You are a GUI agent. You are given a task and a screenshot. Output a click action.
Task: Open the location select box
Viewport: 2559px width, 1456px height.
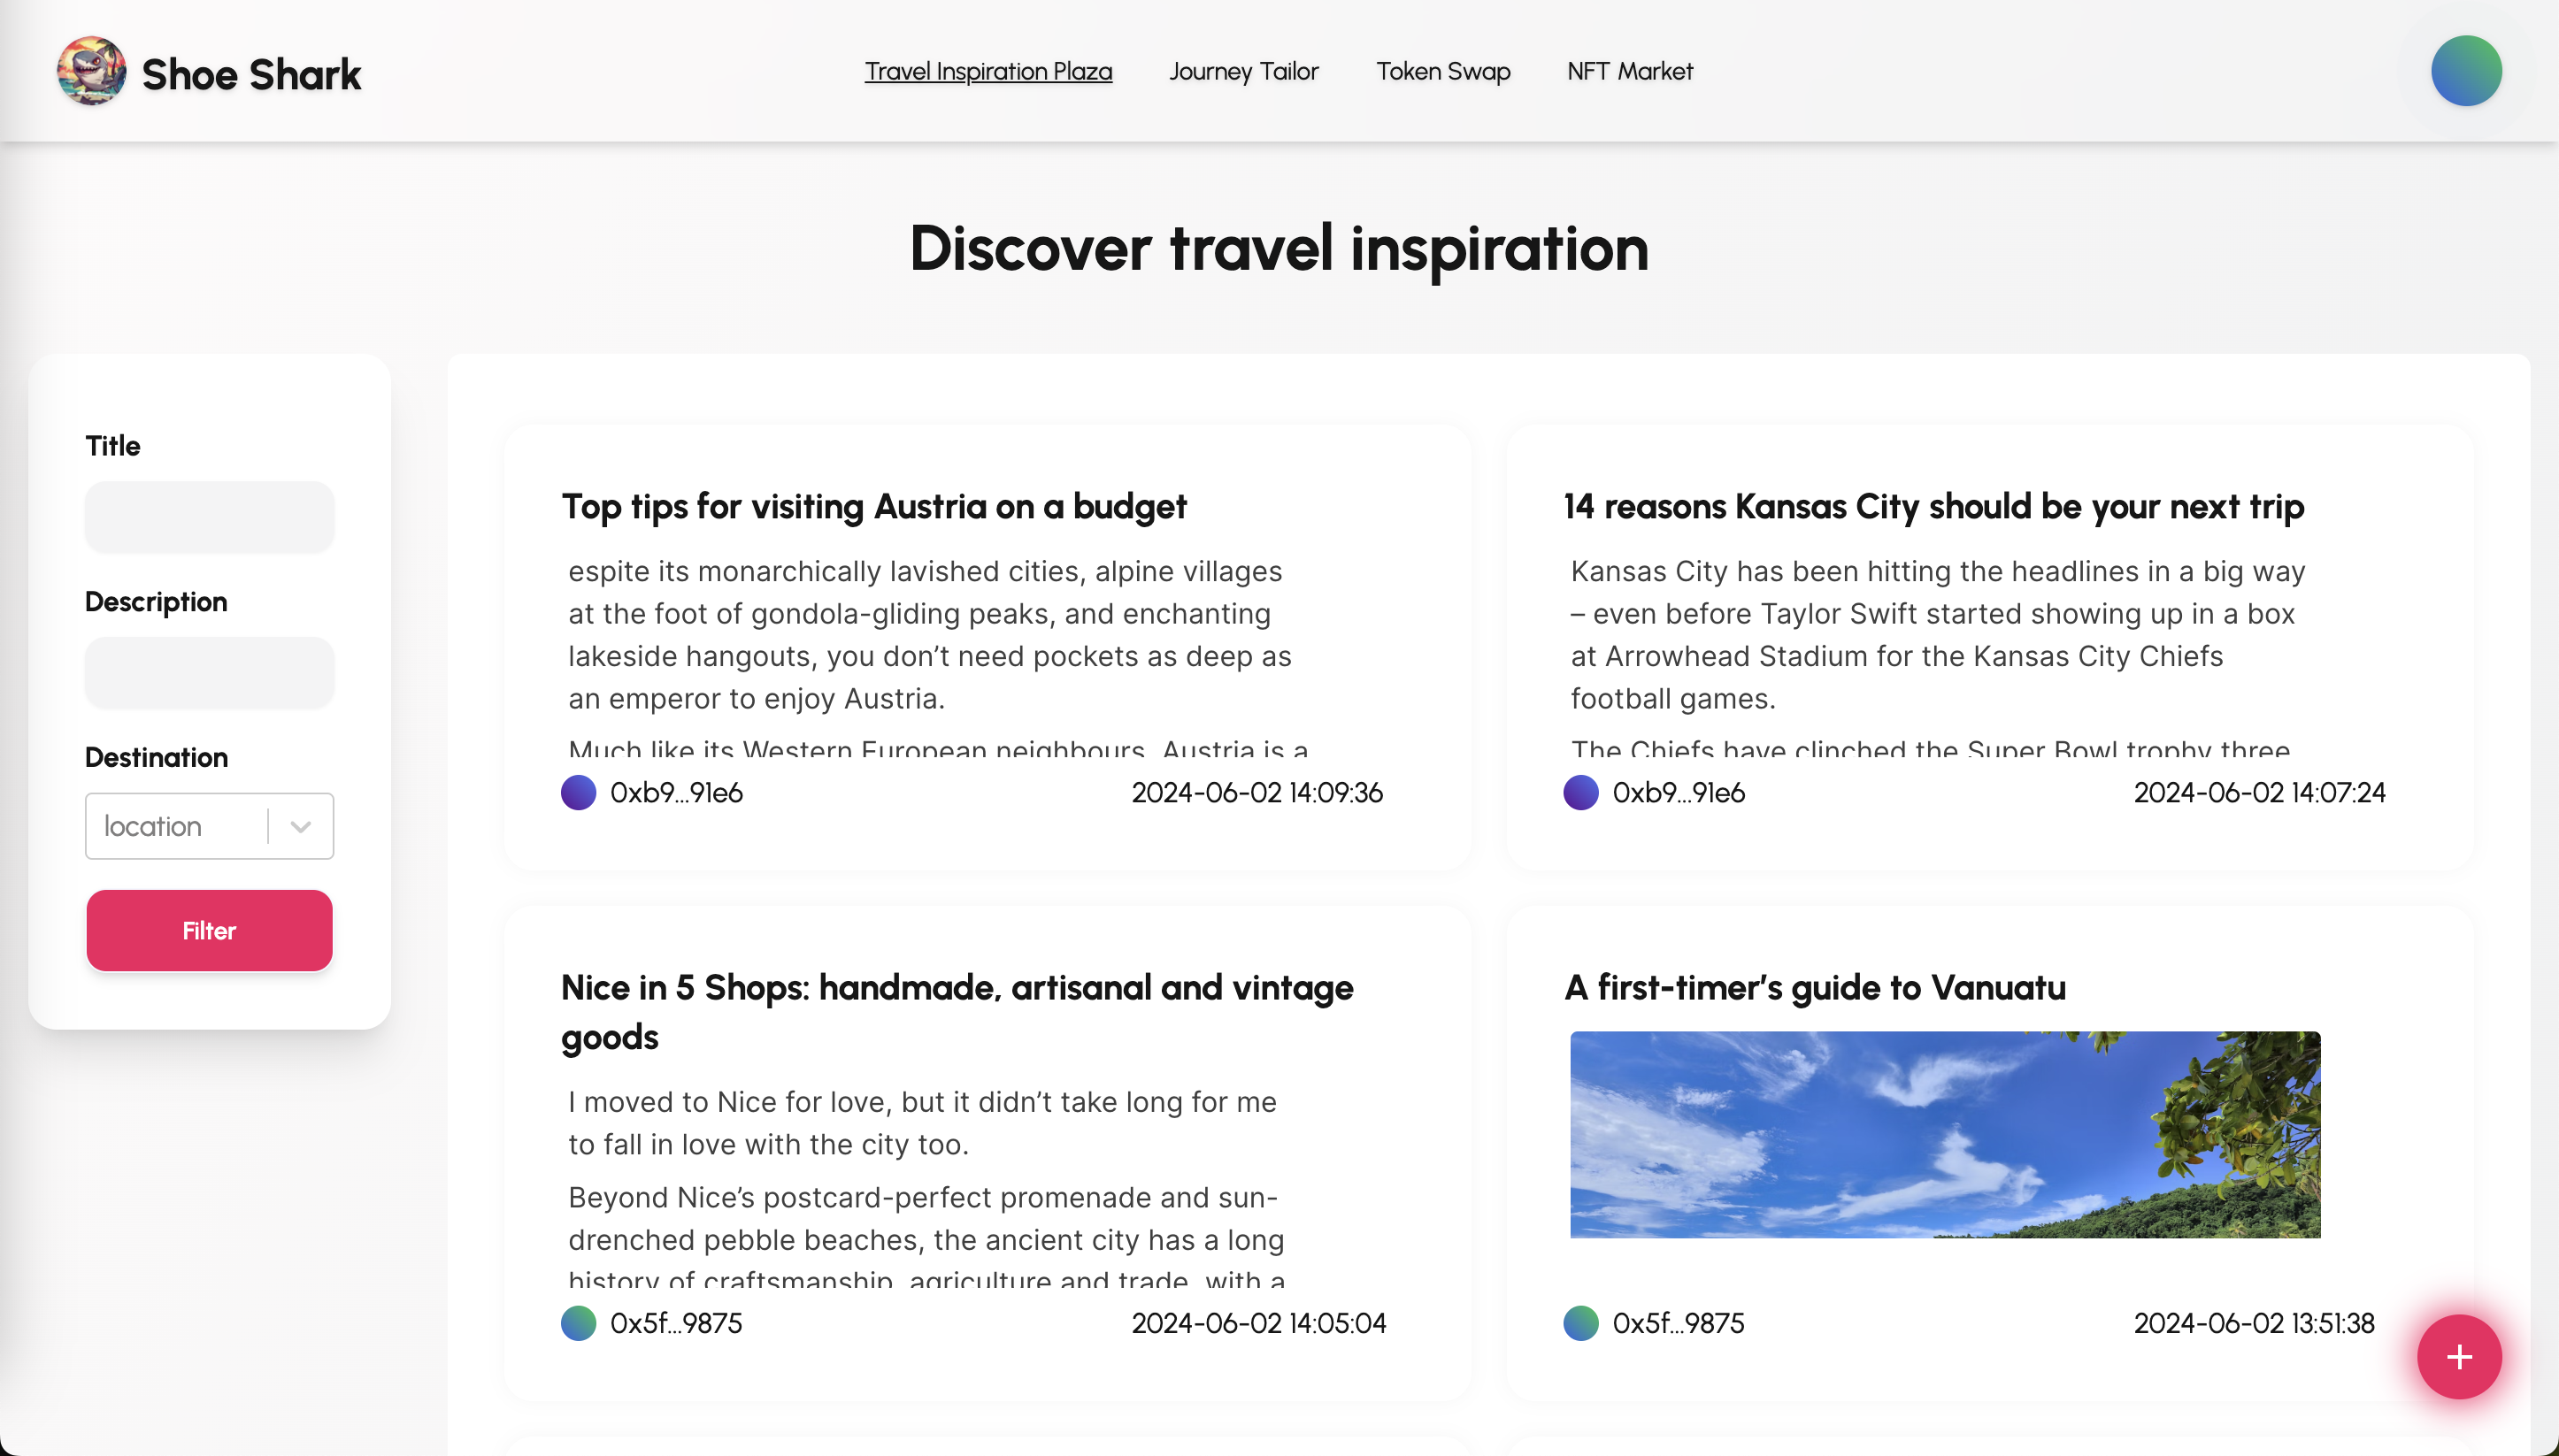click(175, 827)
